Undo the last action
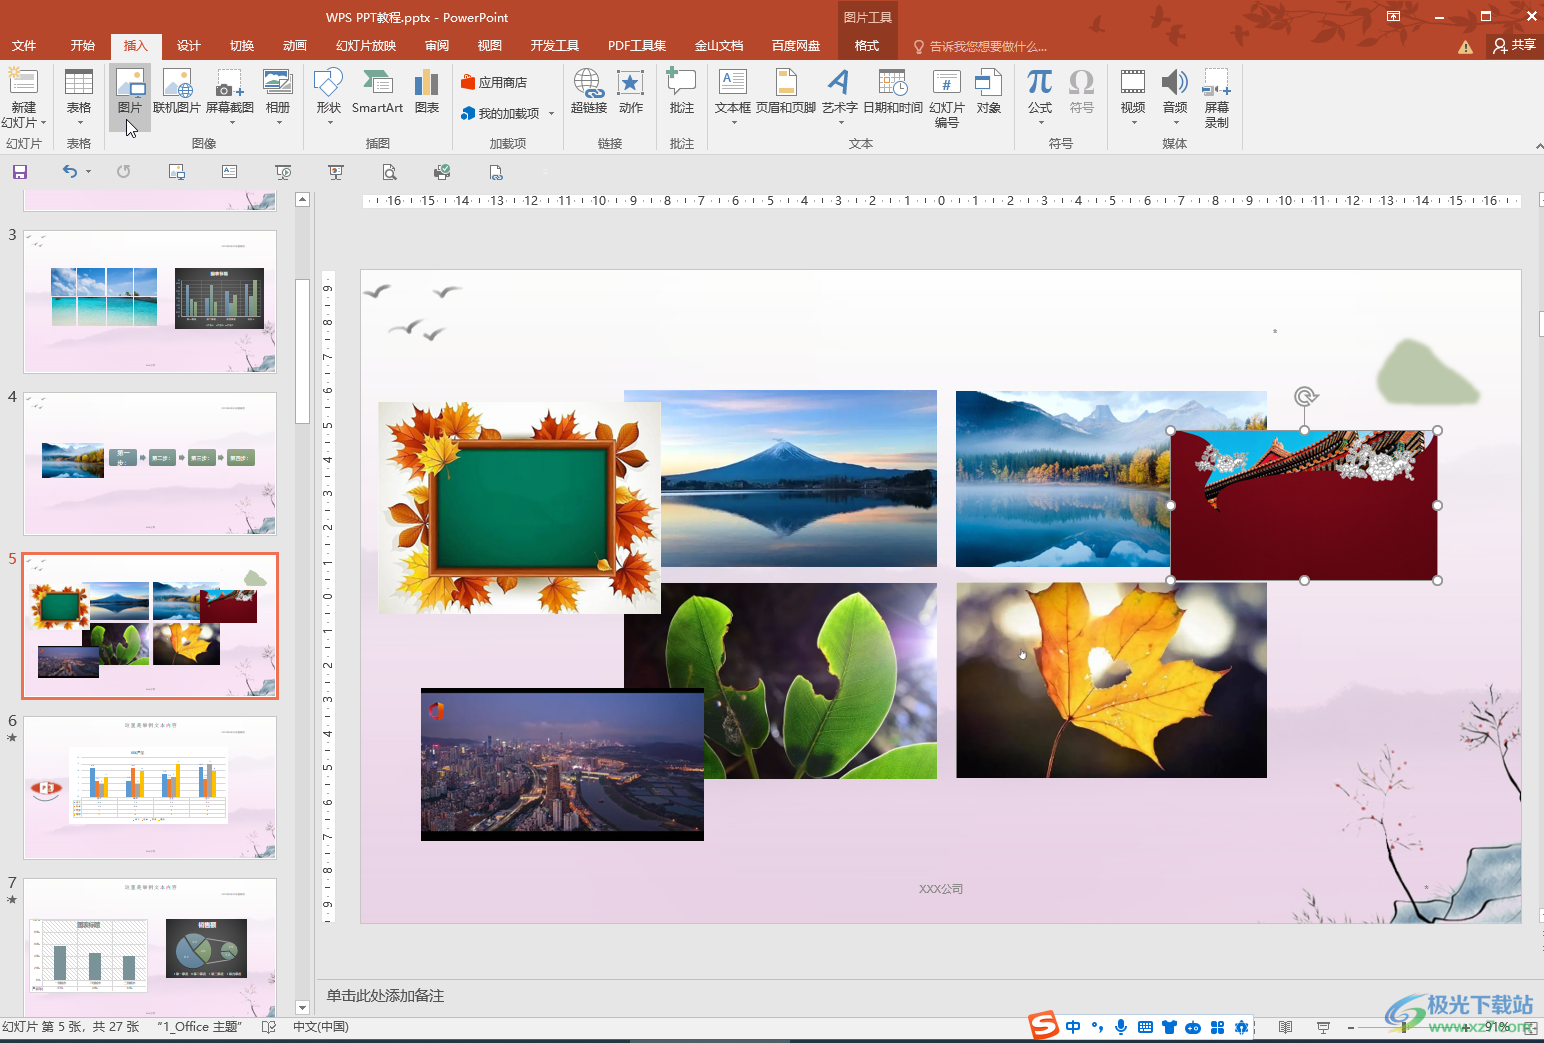This screenshot has width=1544, height=1043. pos(69,172)
